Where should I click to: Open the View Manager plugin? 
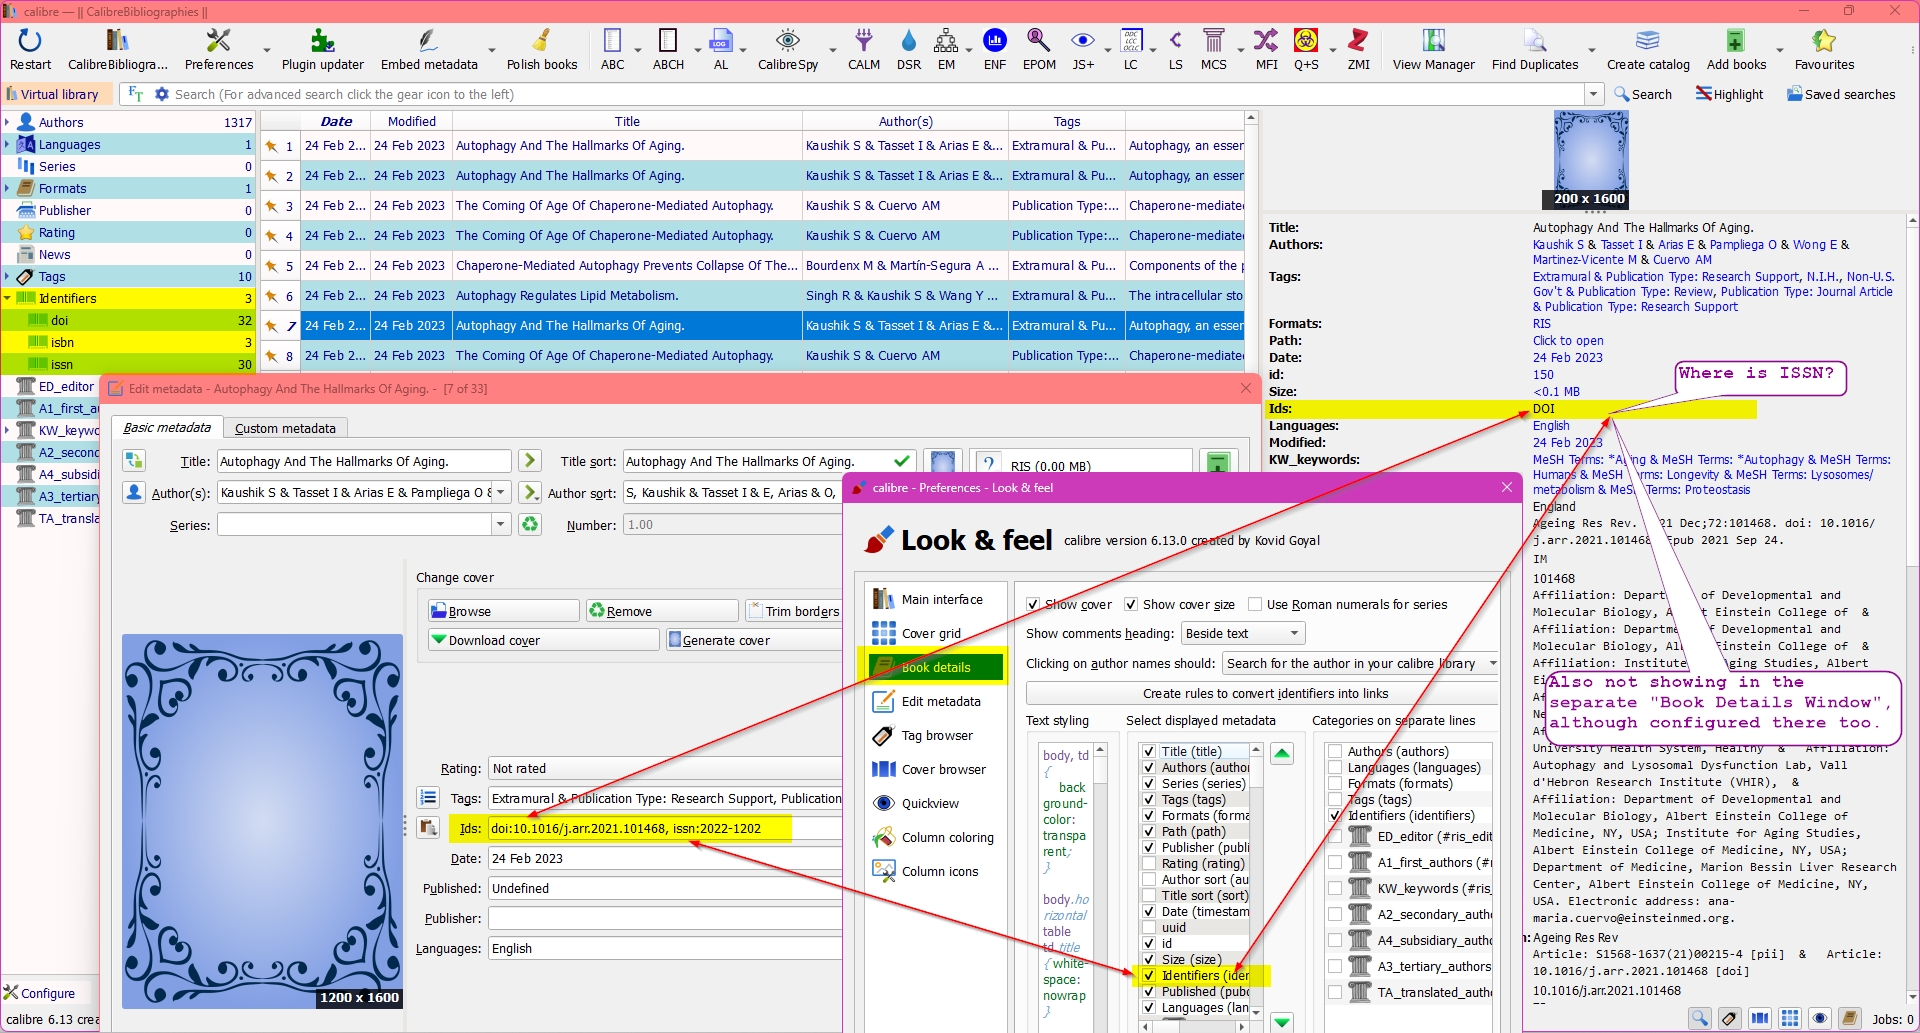(x=1433, y=50)
